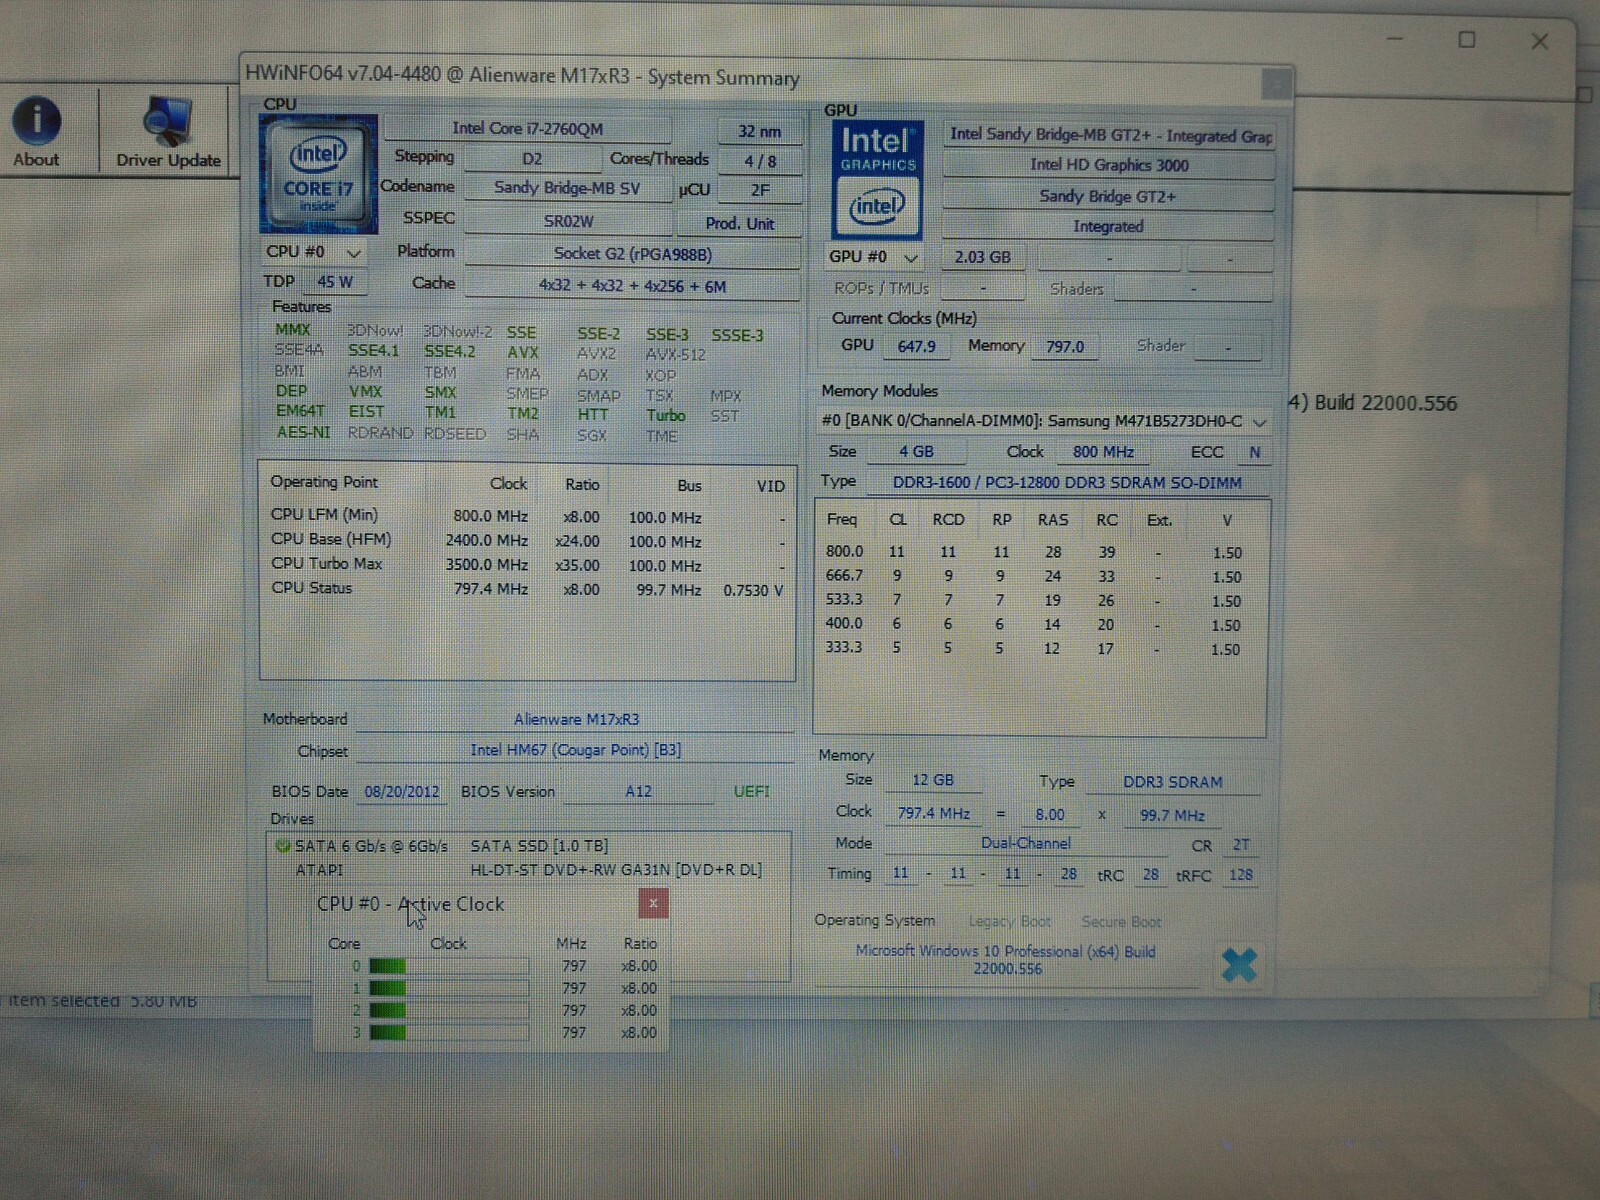Select the Intel Core i7-2760QM name field
The height and width of the screenshot is (1200, 1600).
527,128
